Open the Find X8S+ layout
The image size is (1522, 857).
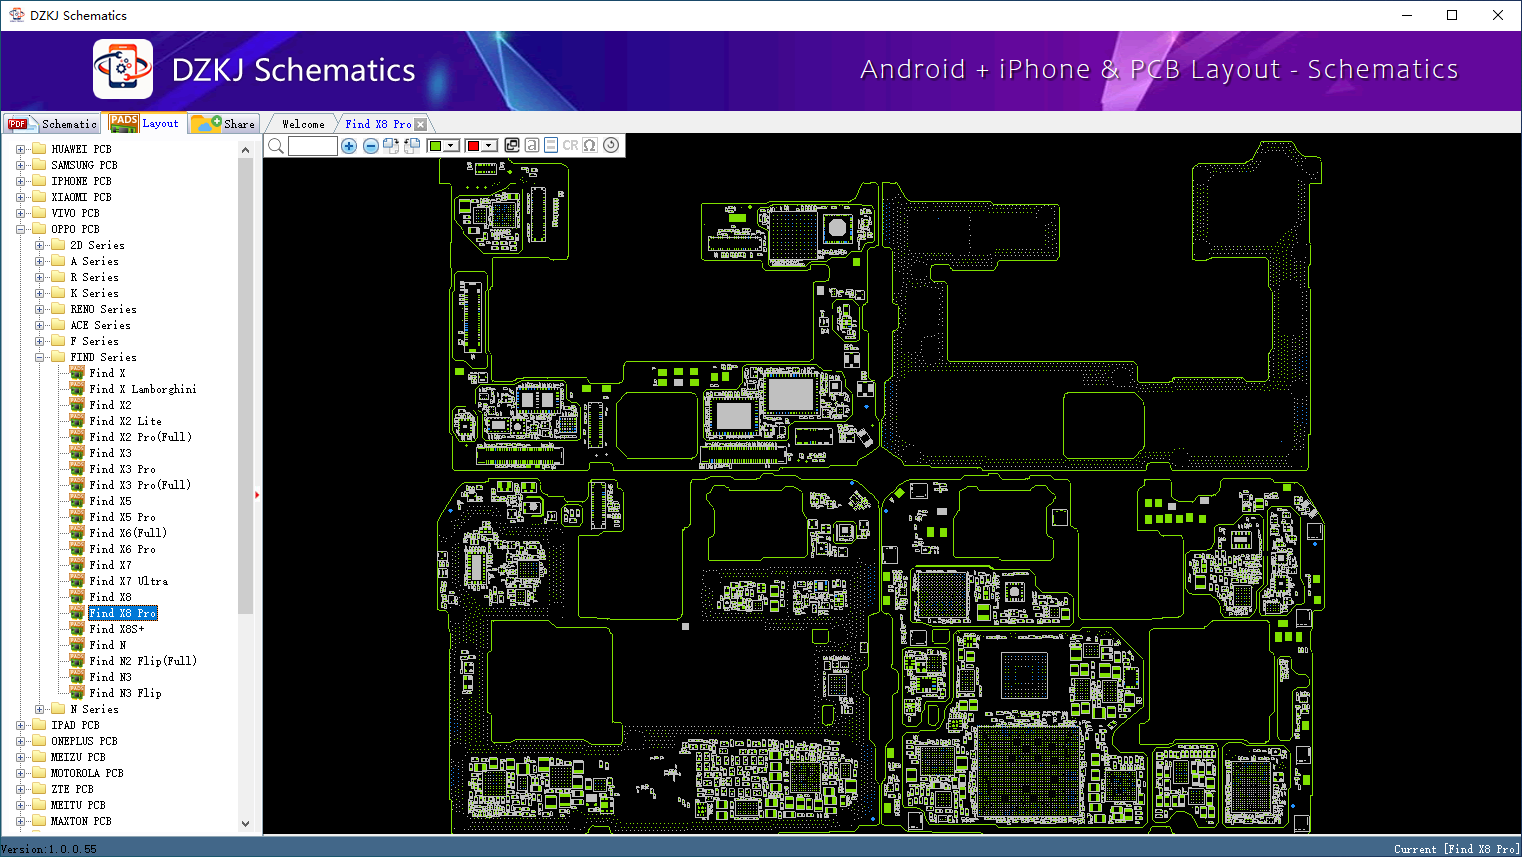pyautogui.click(x=116, y=629)
